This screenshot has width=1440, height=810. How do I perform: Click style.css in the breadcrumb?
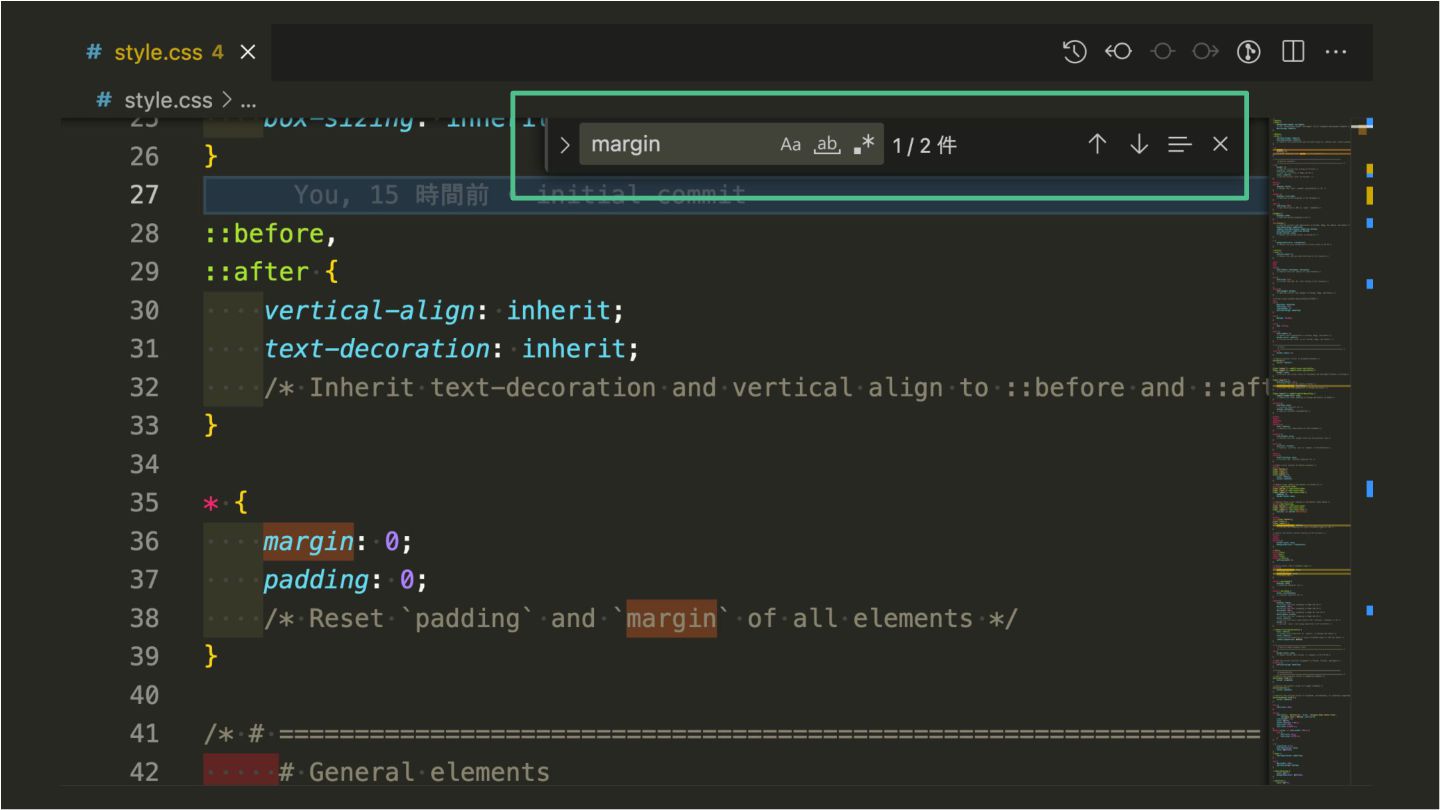tap(167, 100)
